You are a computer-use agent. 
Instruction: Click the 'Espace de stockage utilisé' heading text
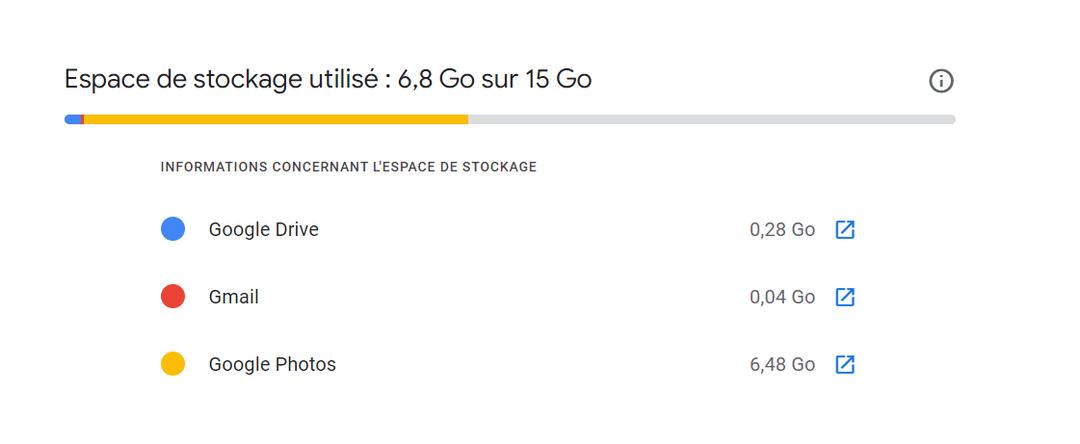coord(221,79)
